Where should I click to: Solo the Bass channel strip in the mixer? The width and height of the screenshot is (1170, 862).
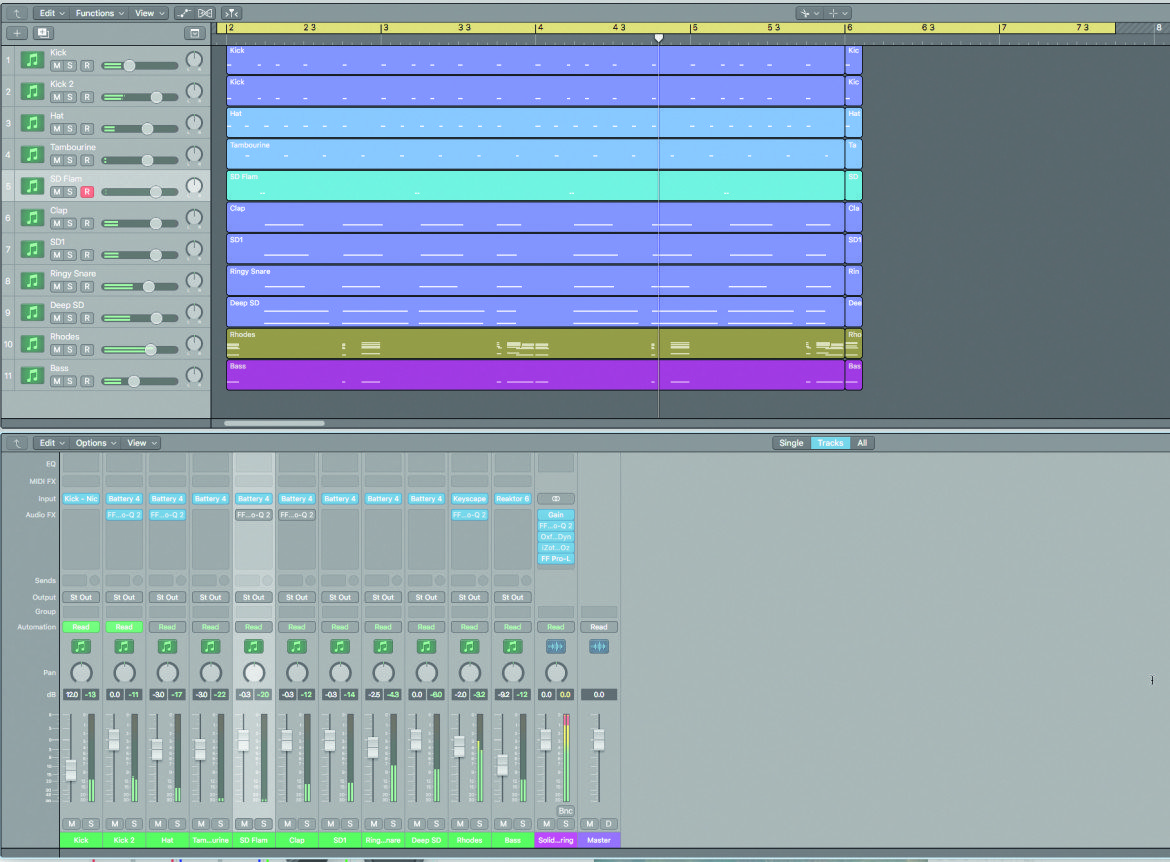click(x=522, y=824)
